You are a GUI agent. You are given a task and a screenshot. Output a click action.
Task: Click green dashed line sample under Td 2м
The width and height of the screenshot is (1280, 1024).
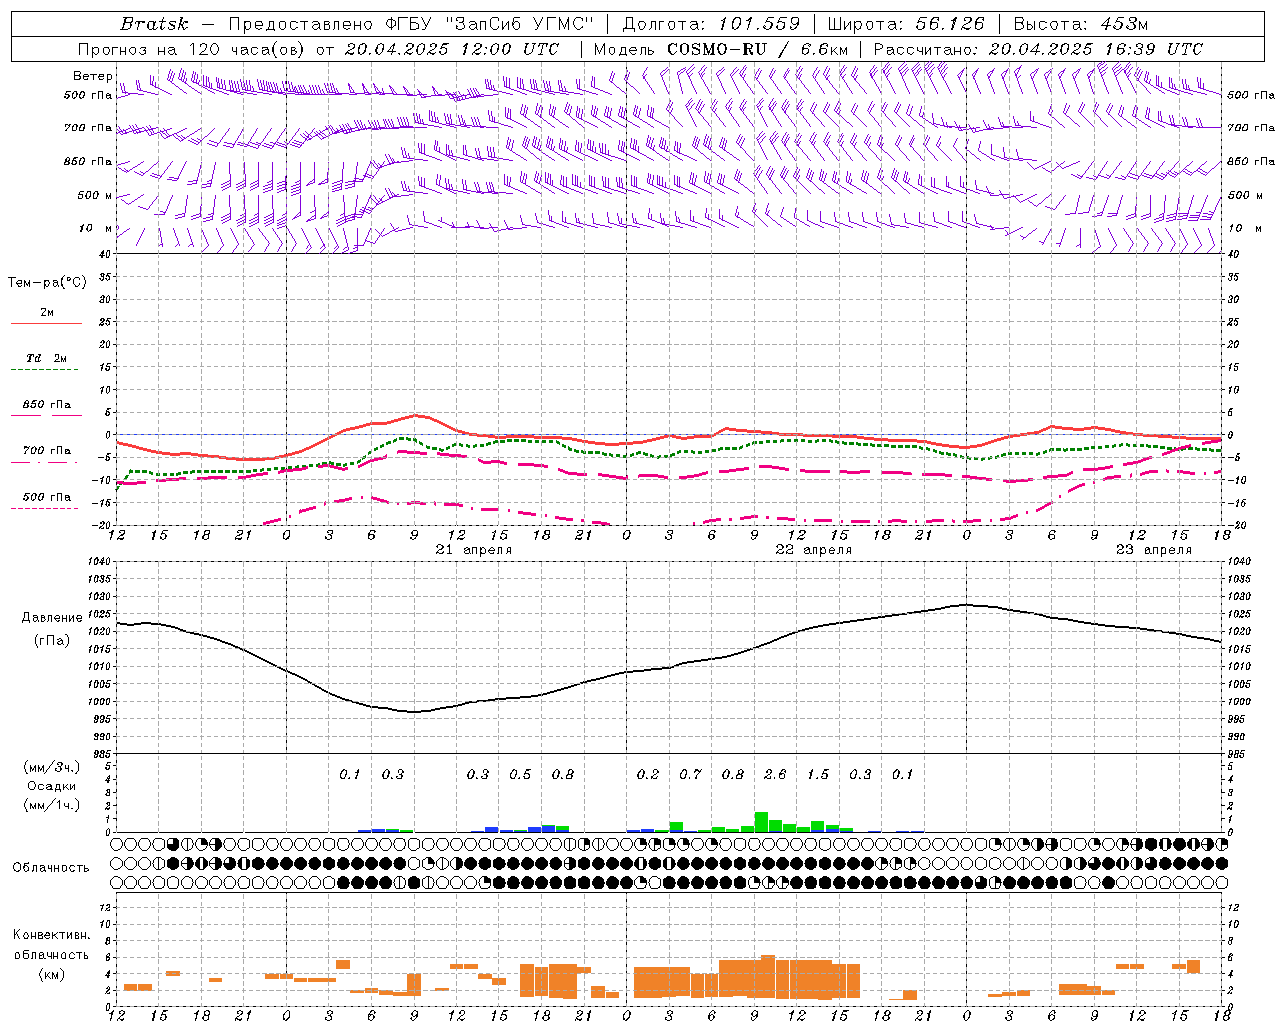pyautogui.click(x=45, y=370)
